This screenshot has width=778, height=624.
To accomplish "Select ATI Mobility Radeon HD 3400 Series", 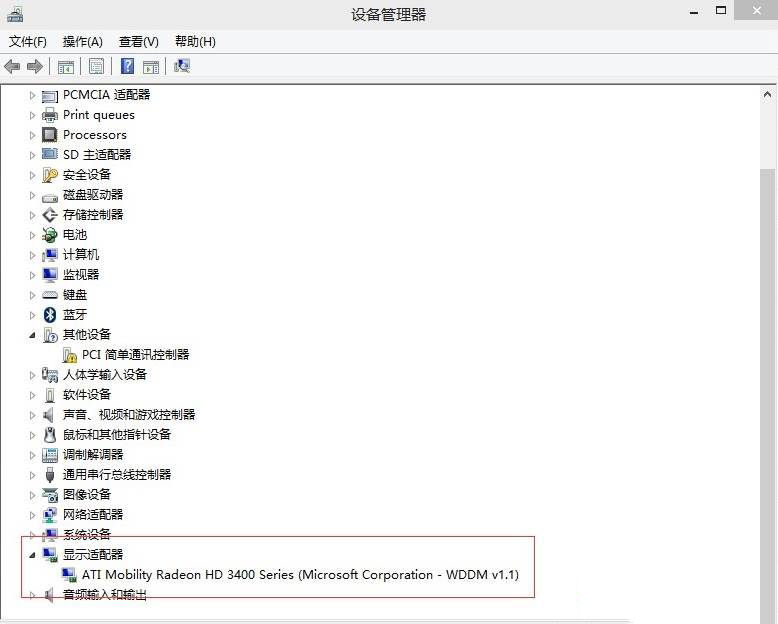I will click(300, 575).
